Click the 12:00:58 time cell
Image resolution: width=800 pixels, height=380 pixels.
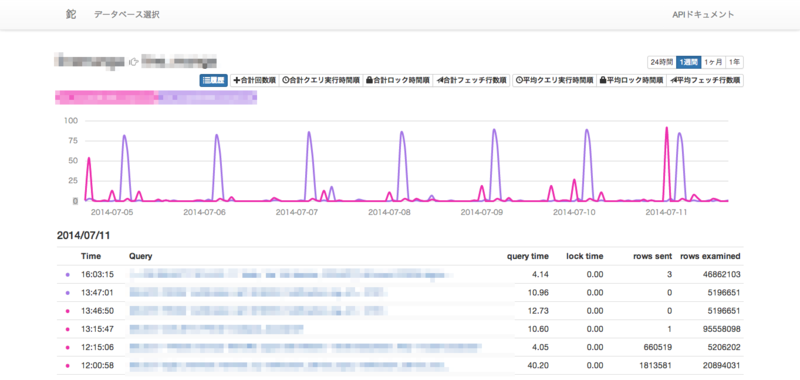point(97,365)
